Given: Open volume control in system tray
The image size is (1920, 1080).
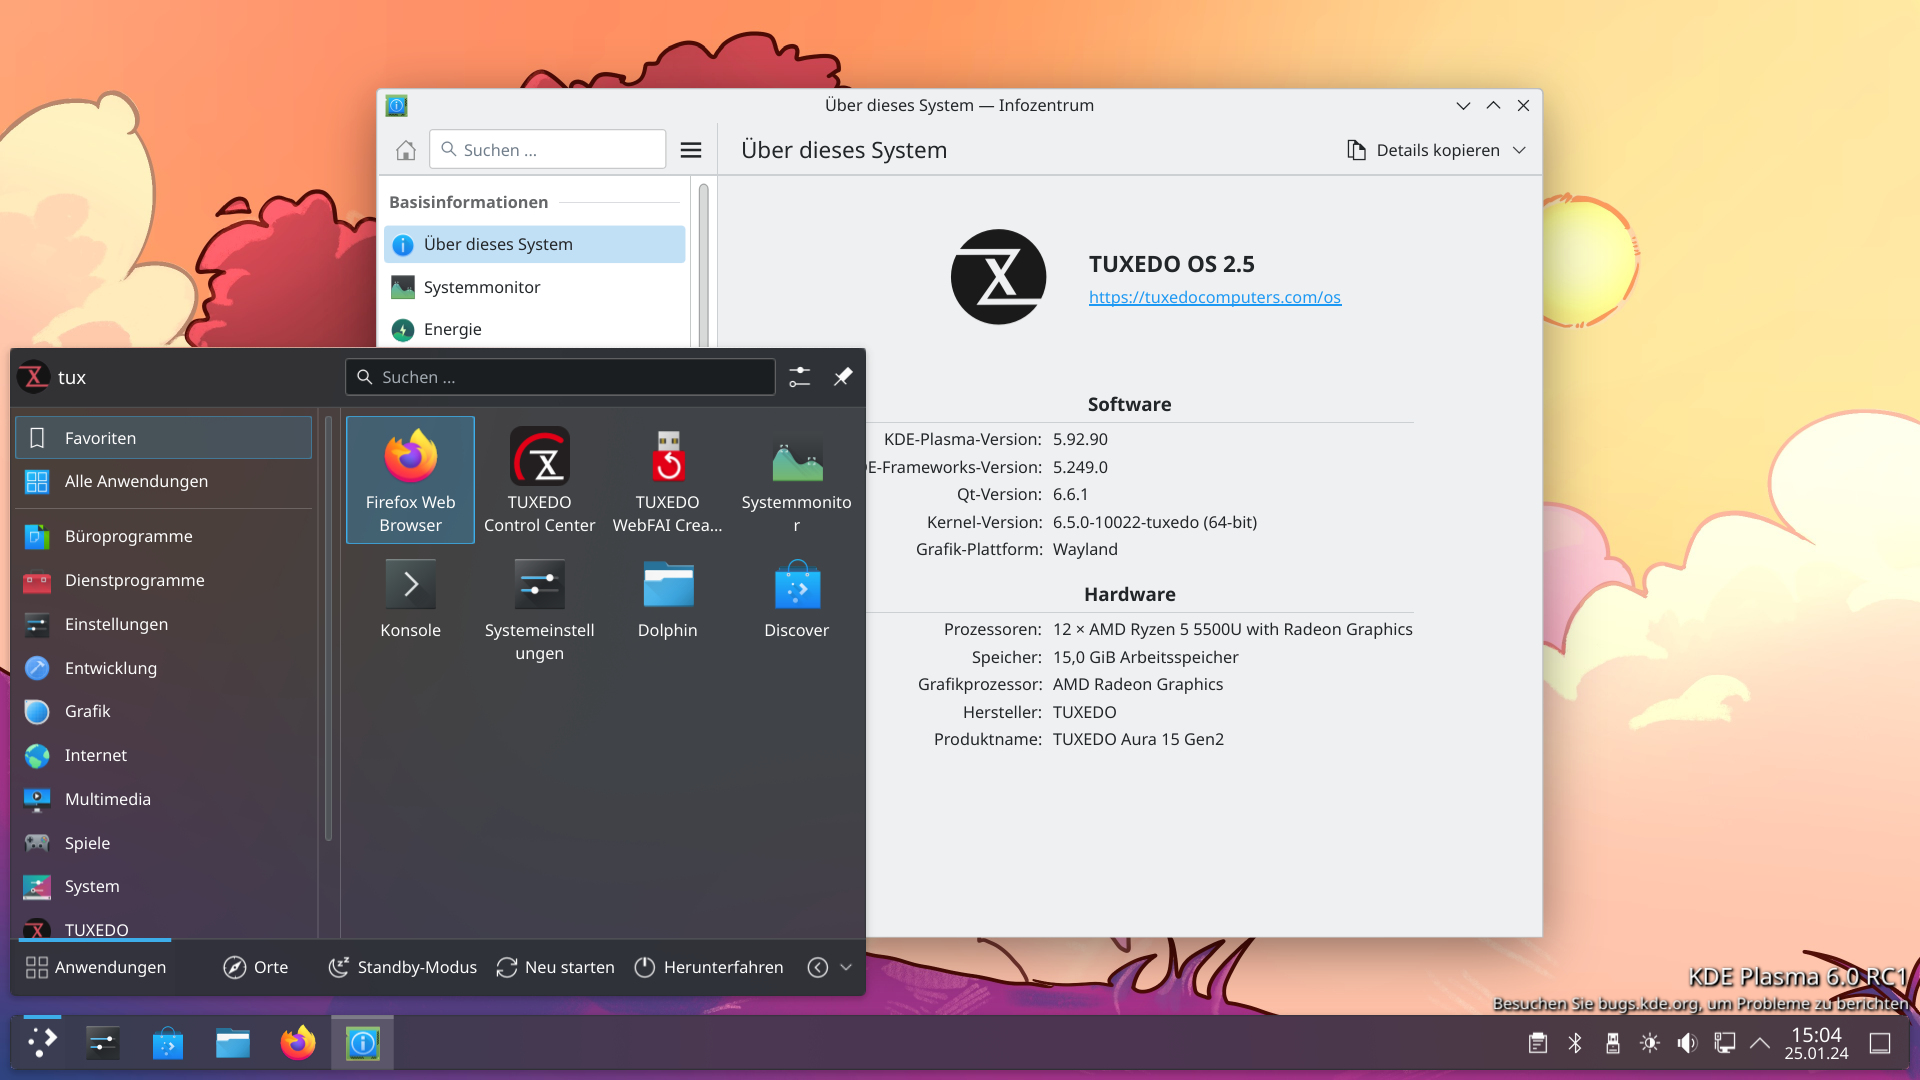Looking at the screenshot, I should point(1687,1044).
